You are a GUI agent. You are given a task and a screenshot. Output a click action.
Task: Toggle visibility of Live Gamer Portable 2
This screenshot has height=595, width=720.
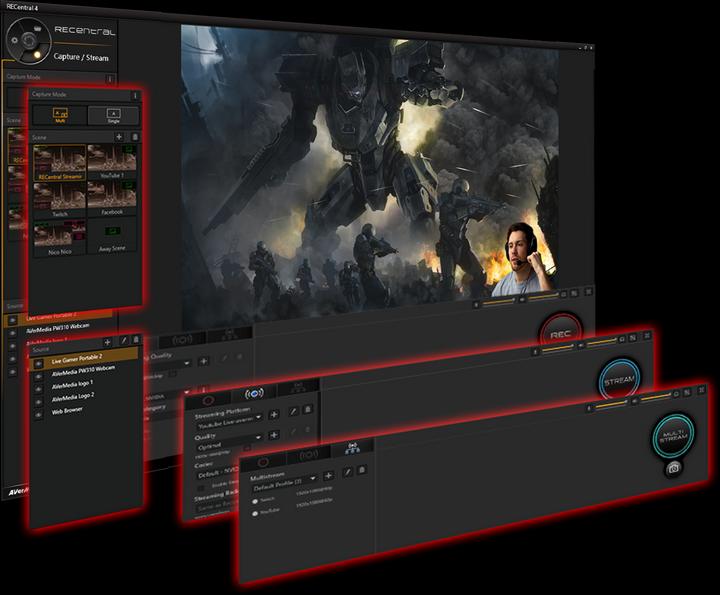coord(39,364)
